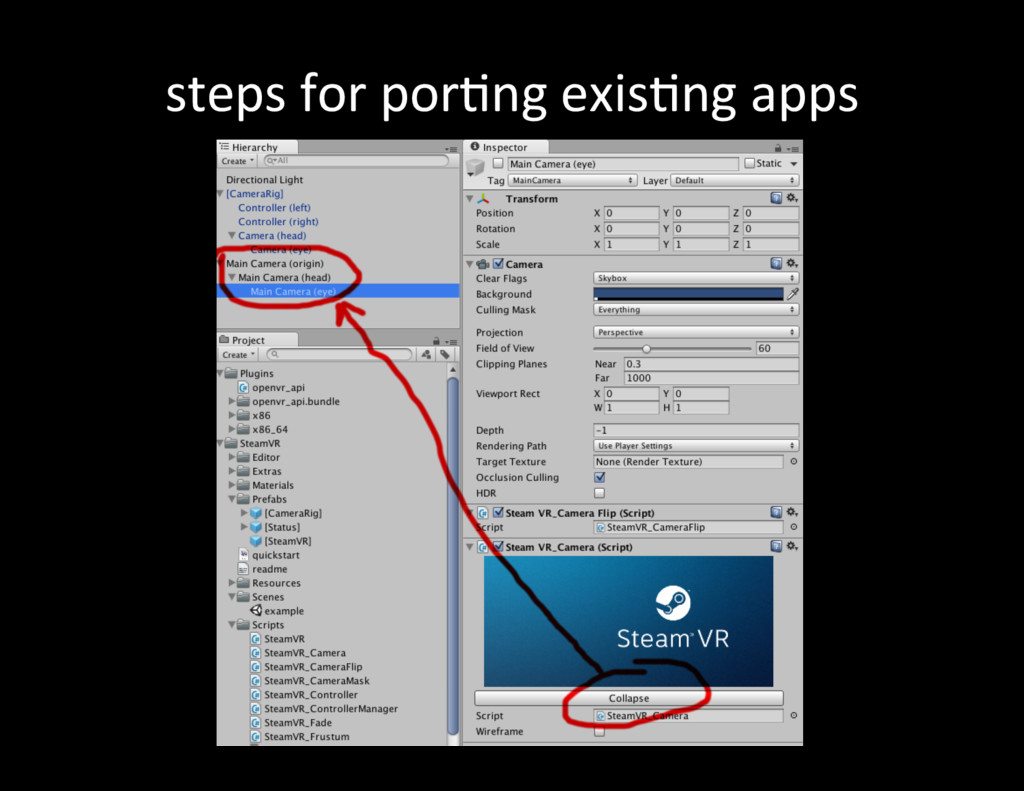This screenshot has width=1024, height=791.
Task: Open the Transform component help book icon
Action: (x=776, y=198)
